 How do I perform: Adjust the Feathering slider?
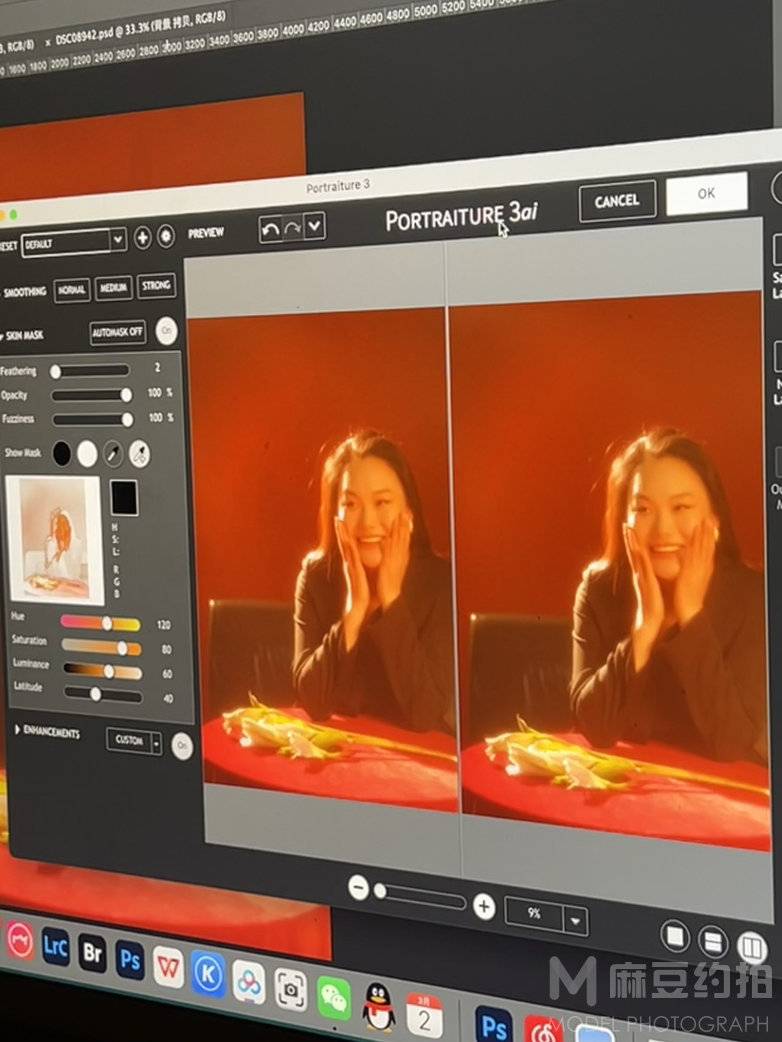[x=90, y=370]
